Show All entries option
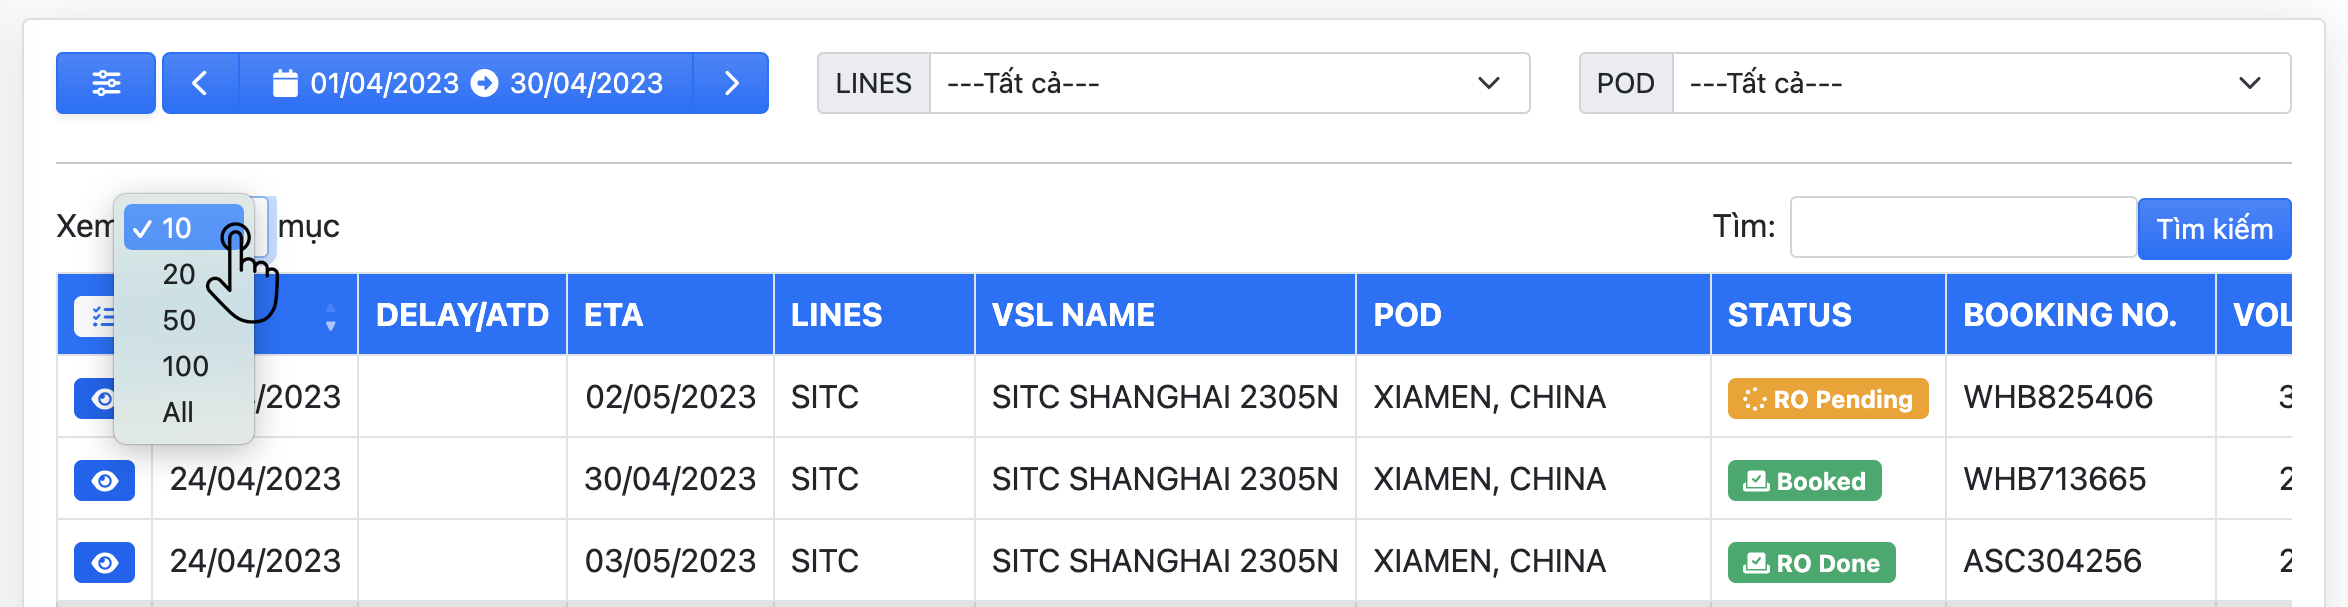2348x607 pixels. [x=178, y=412]
